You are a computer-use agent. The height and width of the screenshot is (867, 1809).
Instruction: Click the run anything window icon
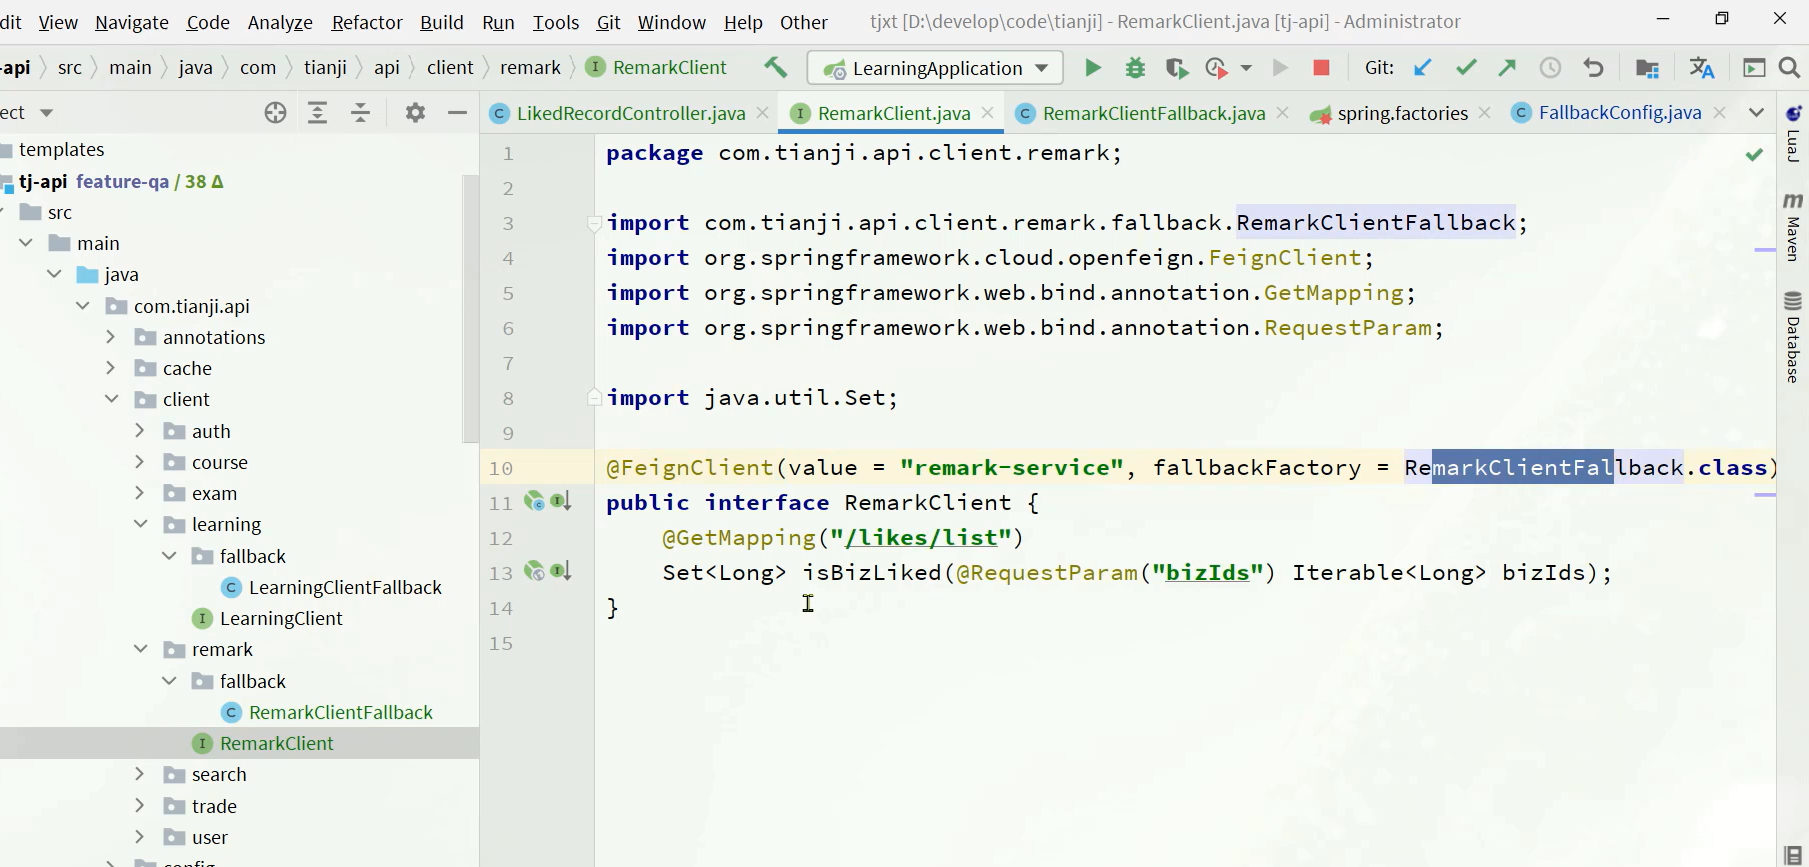(1754, 68)
